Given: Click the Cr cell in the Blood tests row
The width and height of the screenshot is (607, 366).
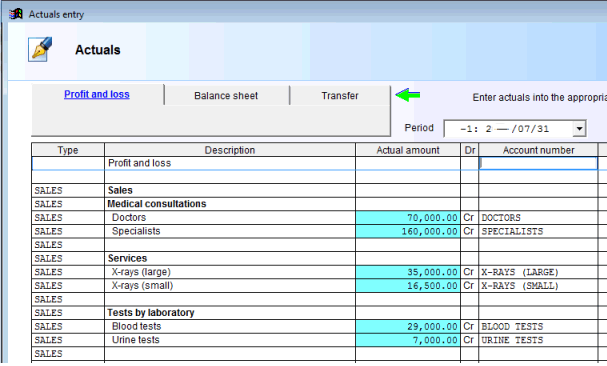Looking at the screenshot, I should (470, 326).
